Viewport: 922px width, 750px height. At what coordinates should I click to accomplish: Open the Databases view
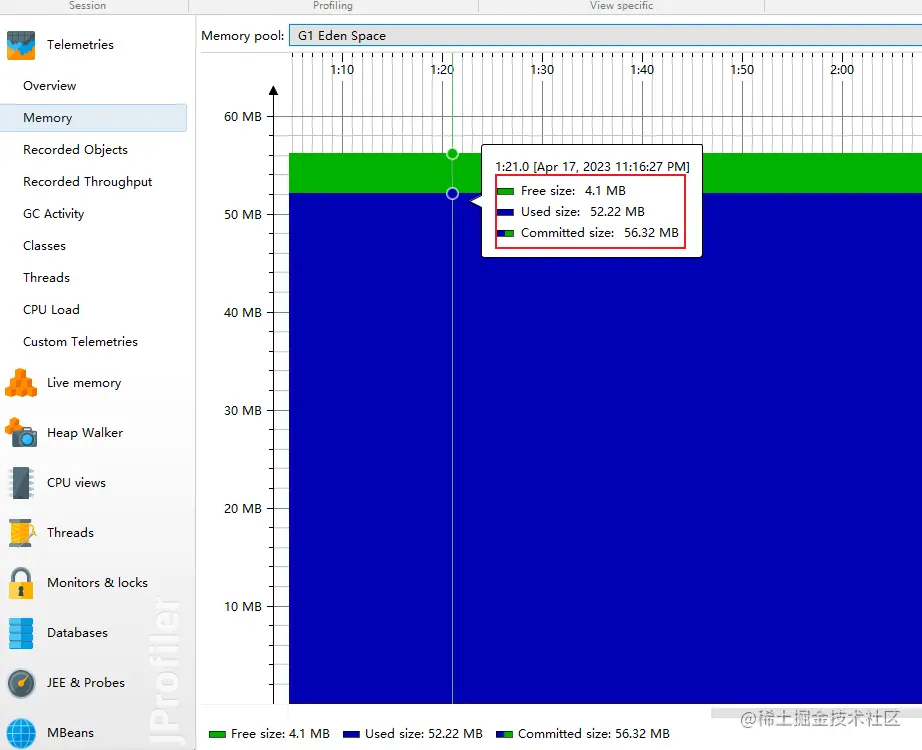75,632
